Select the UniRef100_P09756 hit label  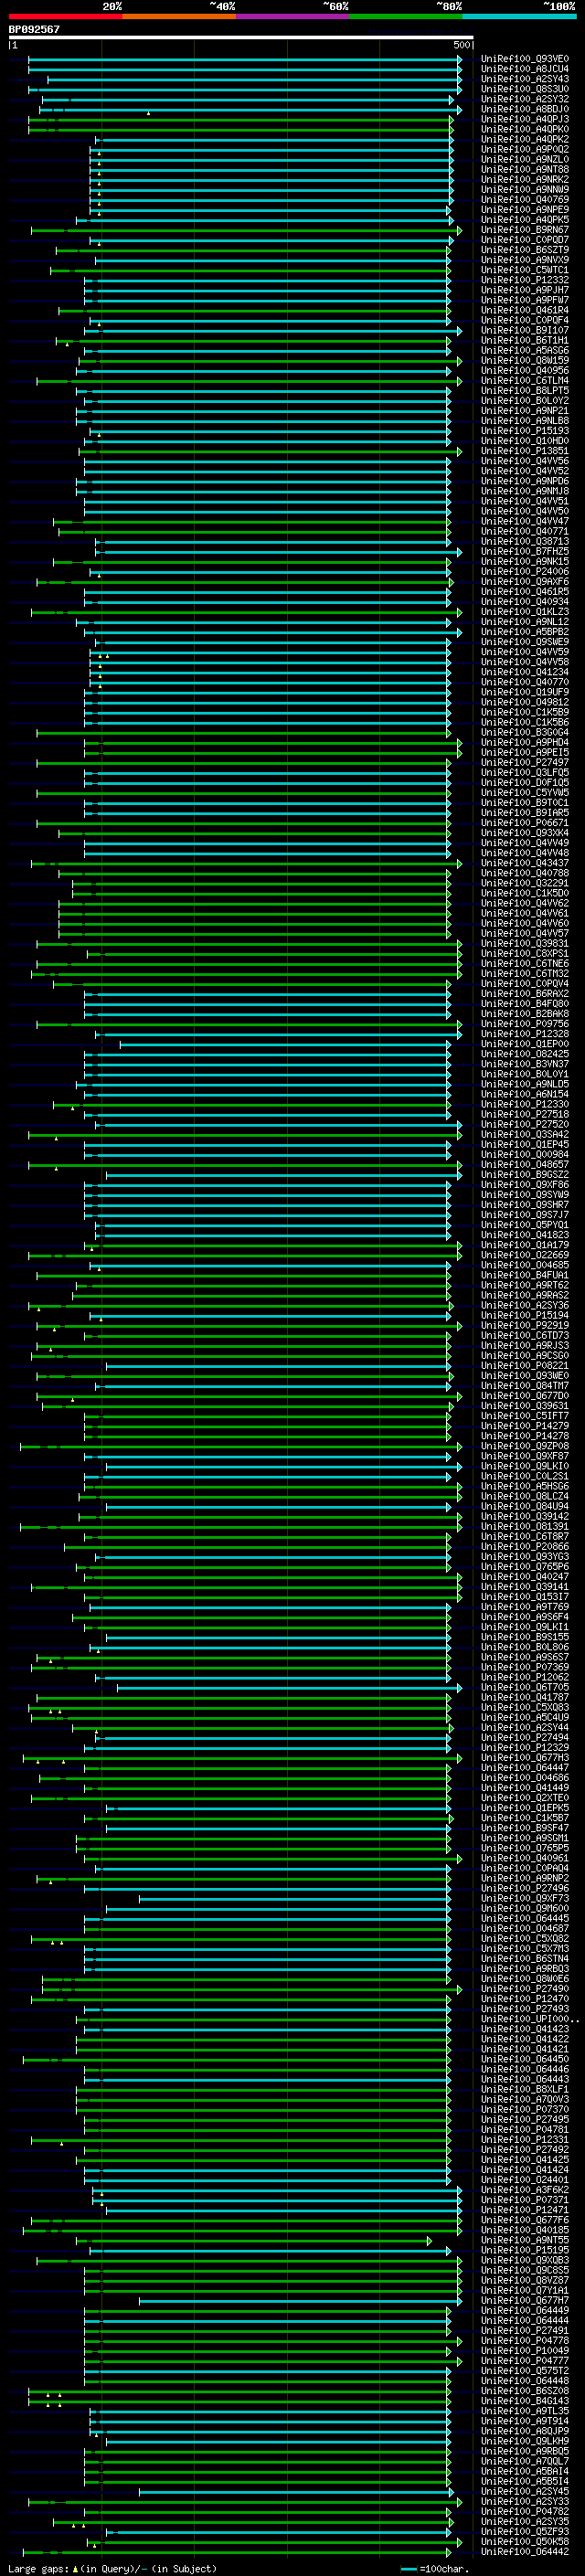click(x=525, y=1024)
